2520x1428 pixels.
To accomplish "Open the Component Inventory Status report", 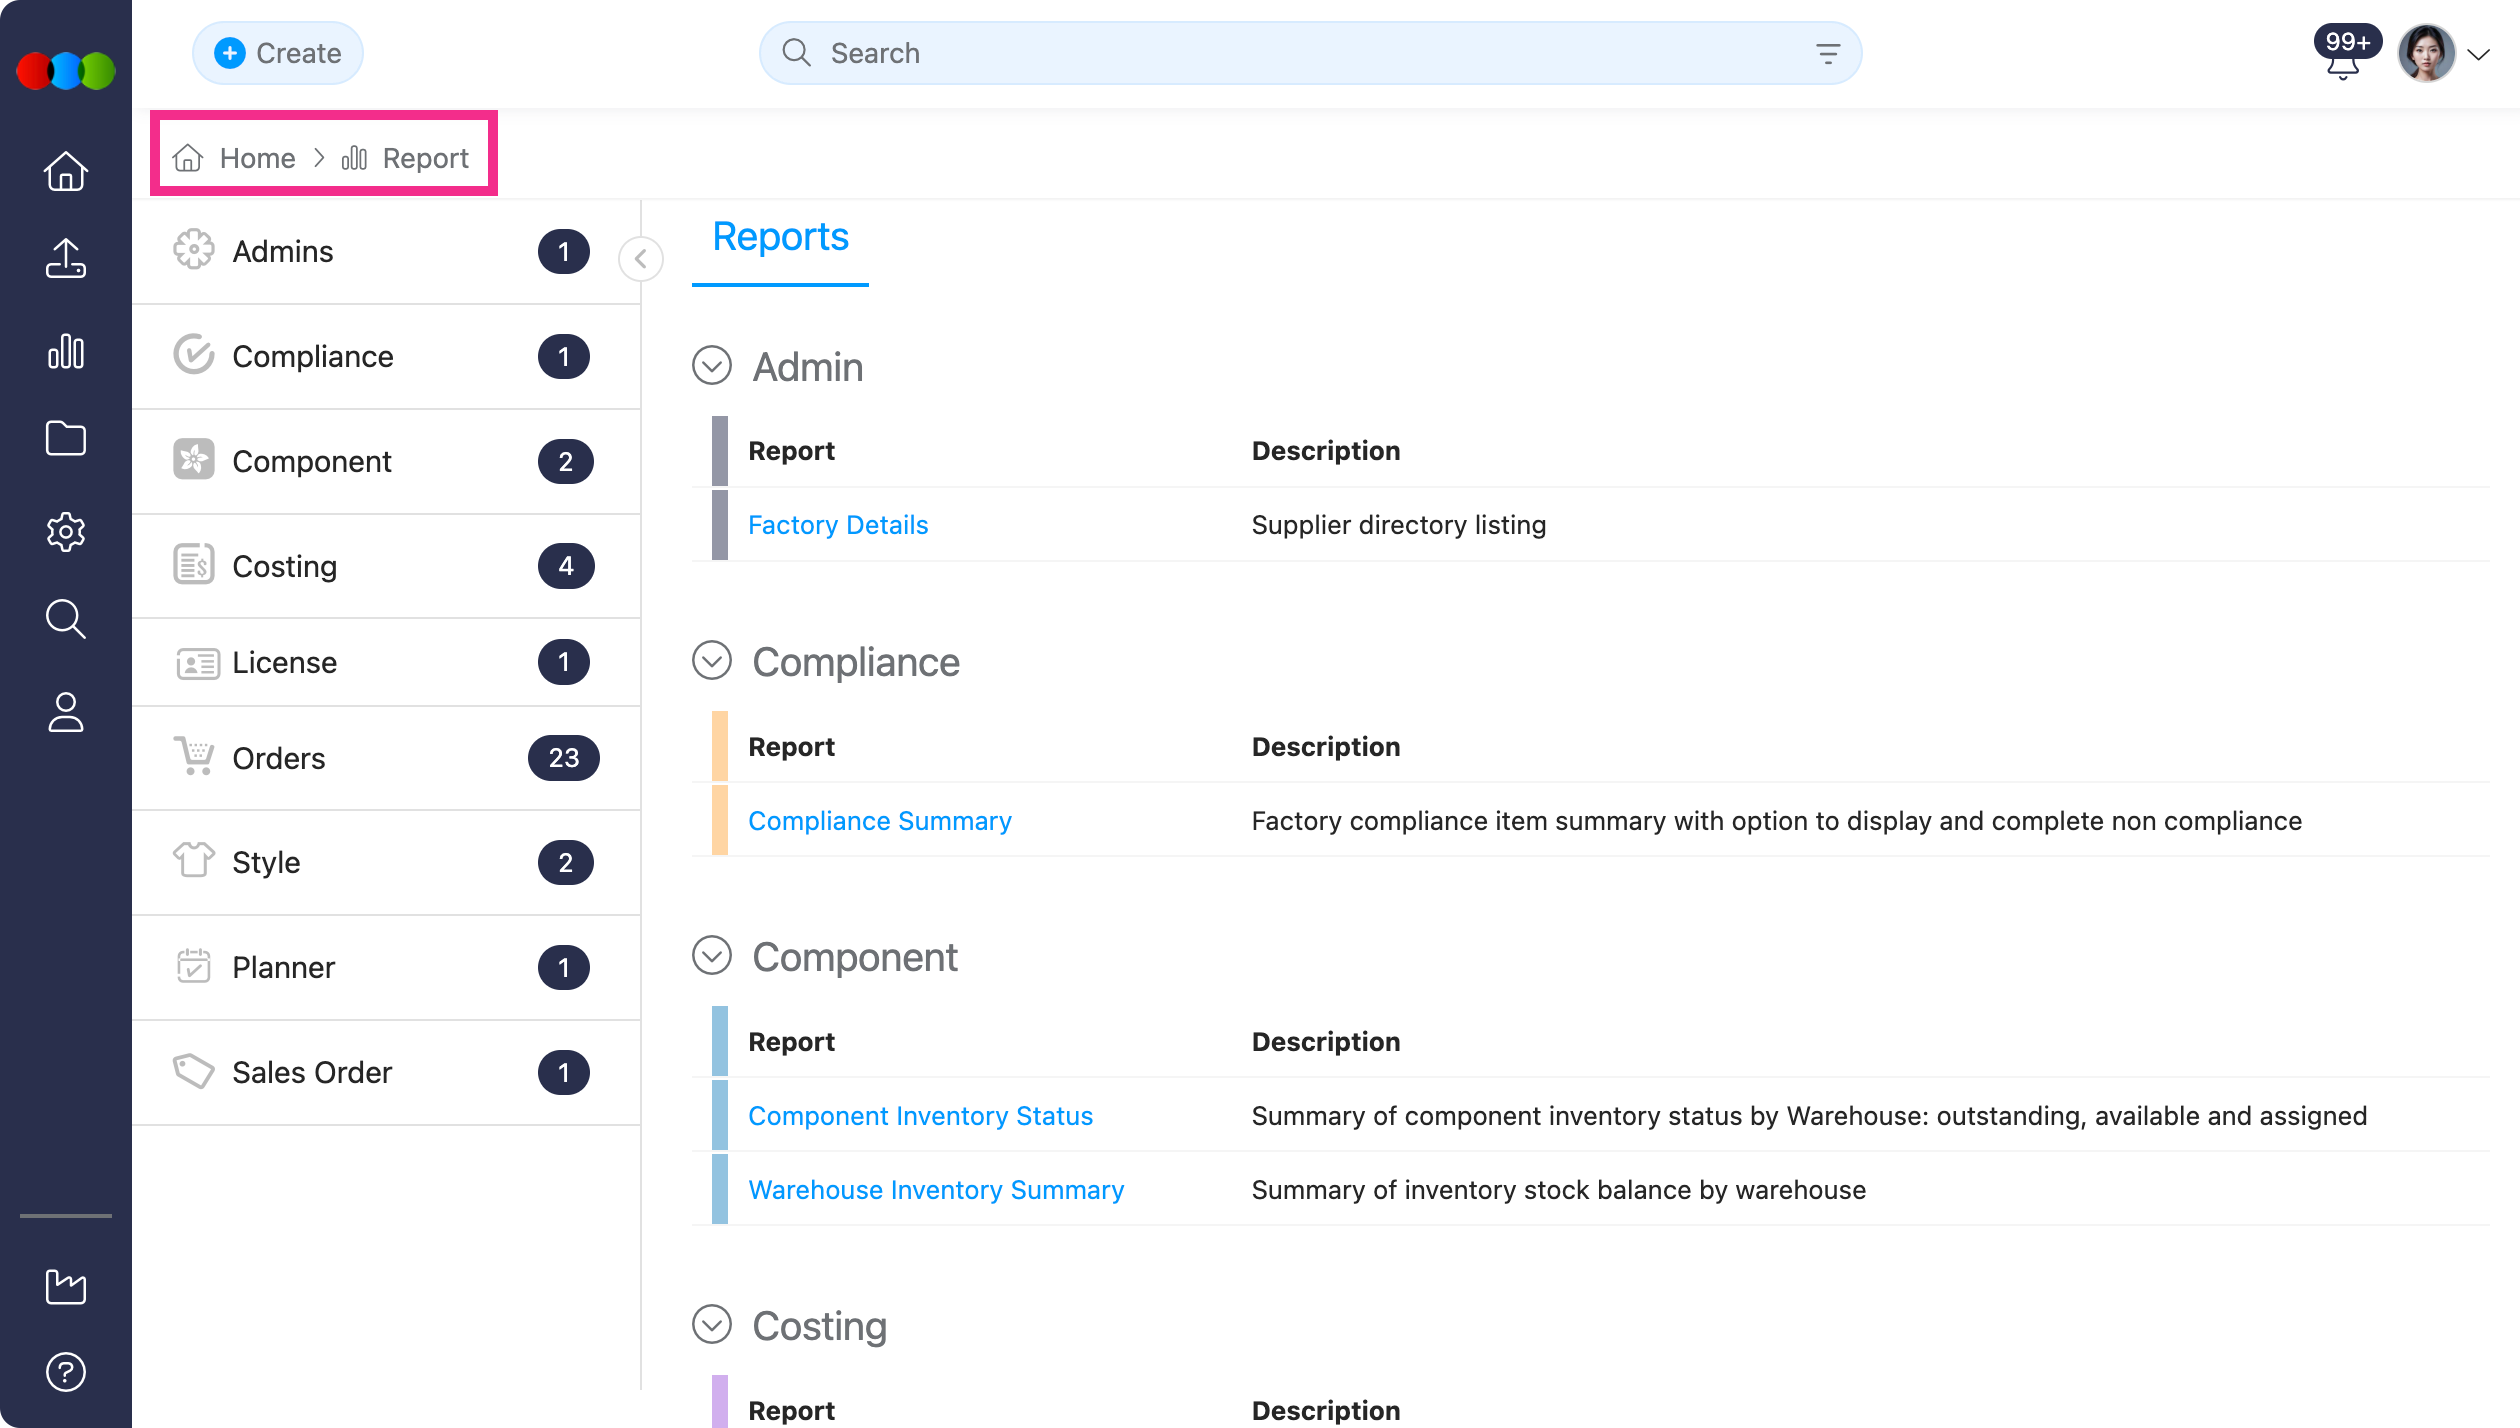I will click(x=920, y=1116).
